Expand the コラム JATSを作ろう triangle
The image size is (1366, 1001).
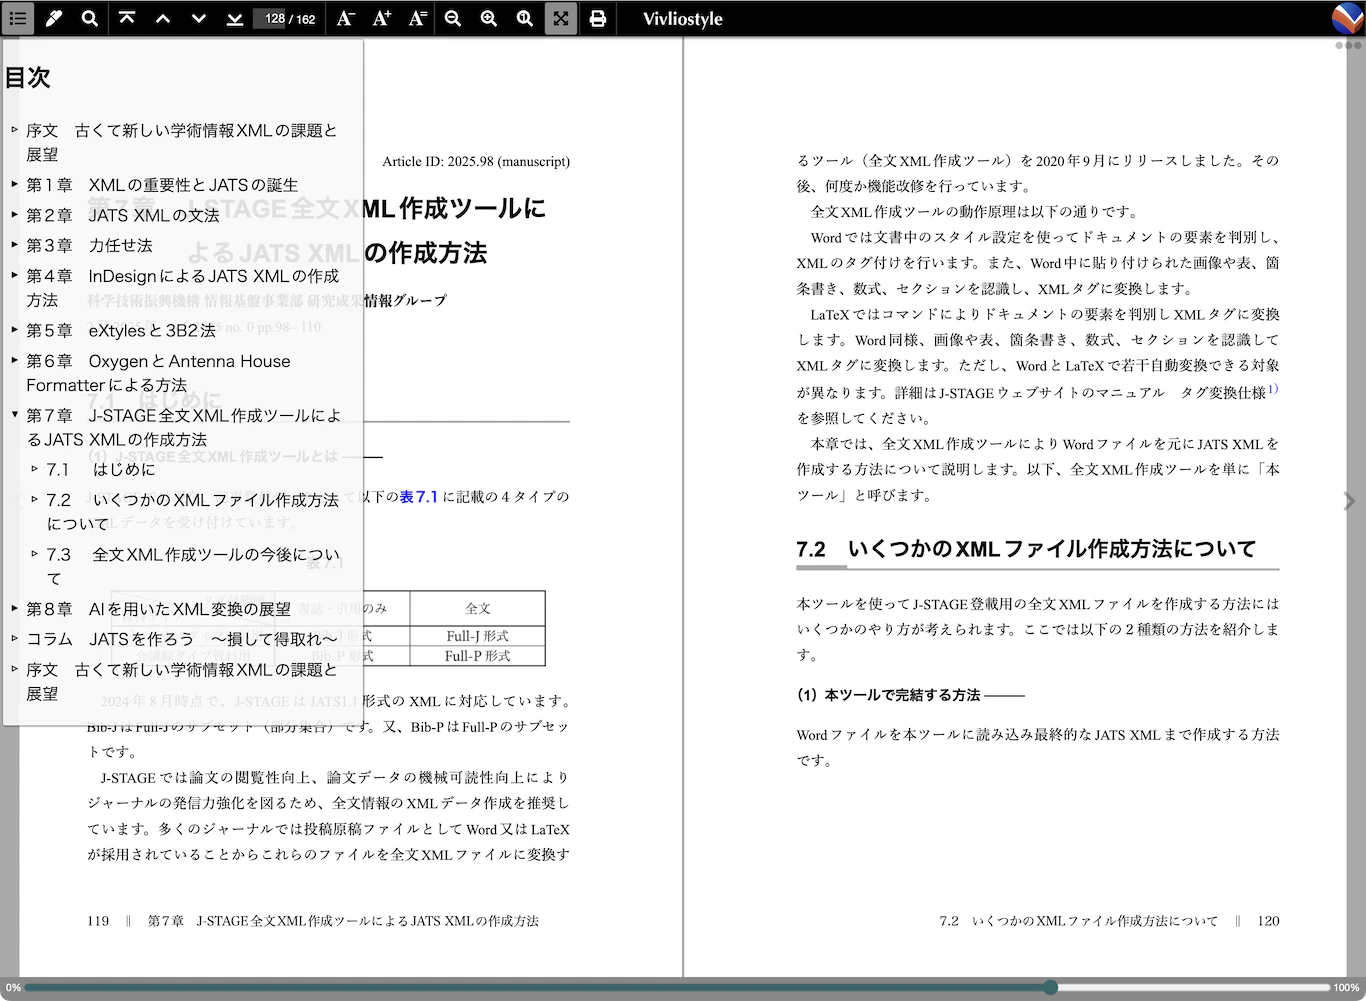14,639
